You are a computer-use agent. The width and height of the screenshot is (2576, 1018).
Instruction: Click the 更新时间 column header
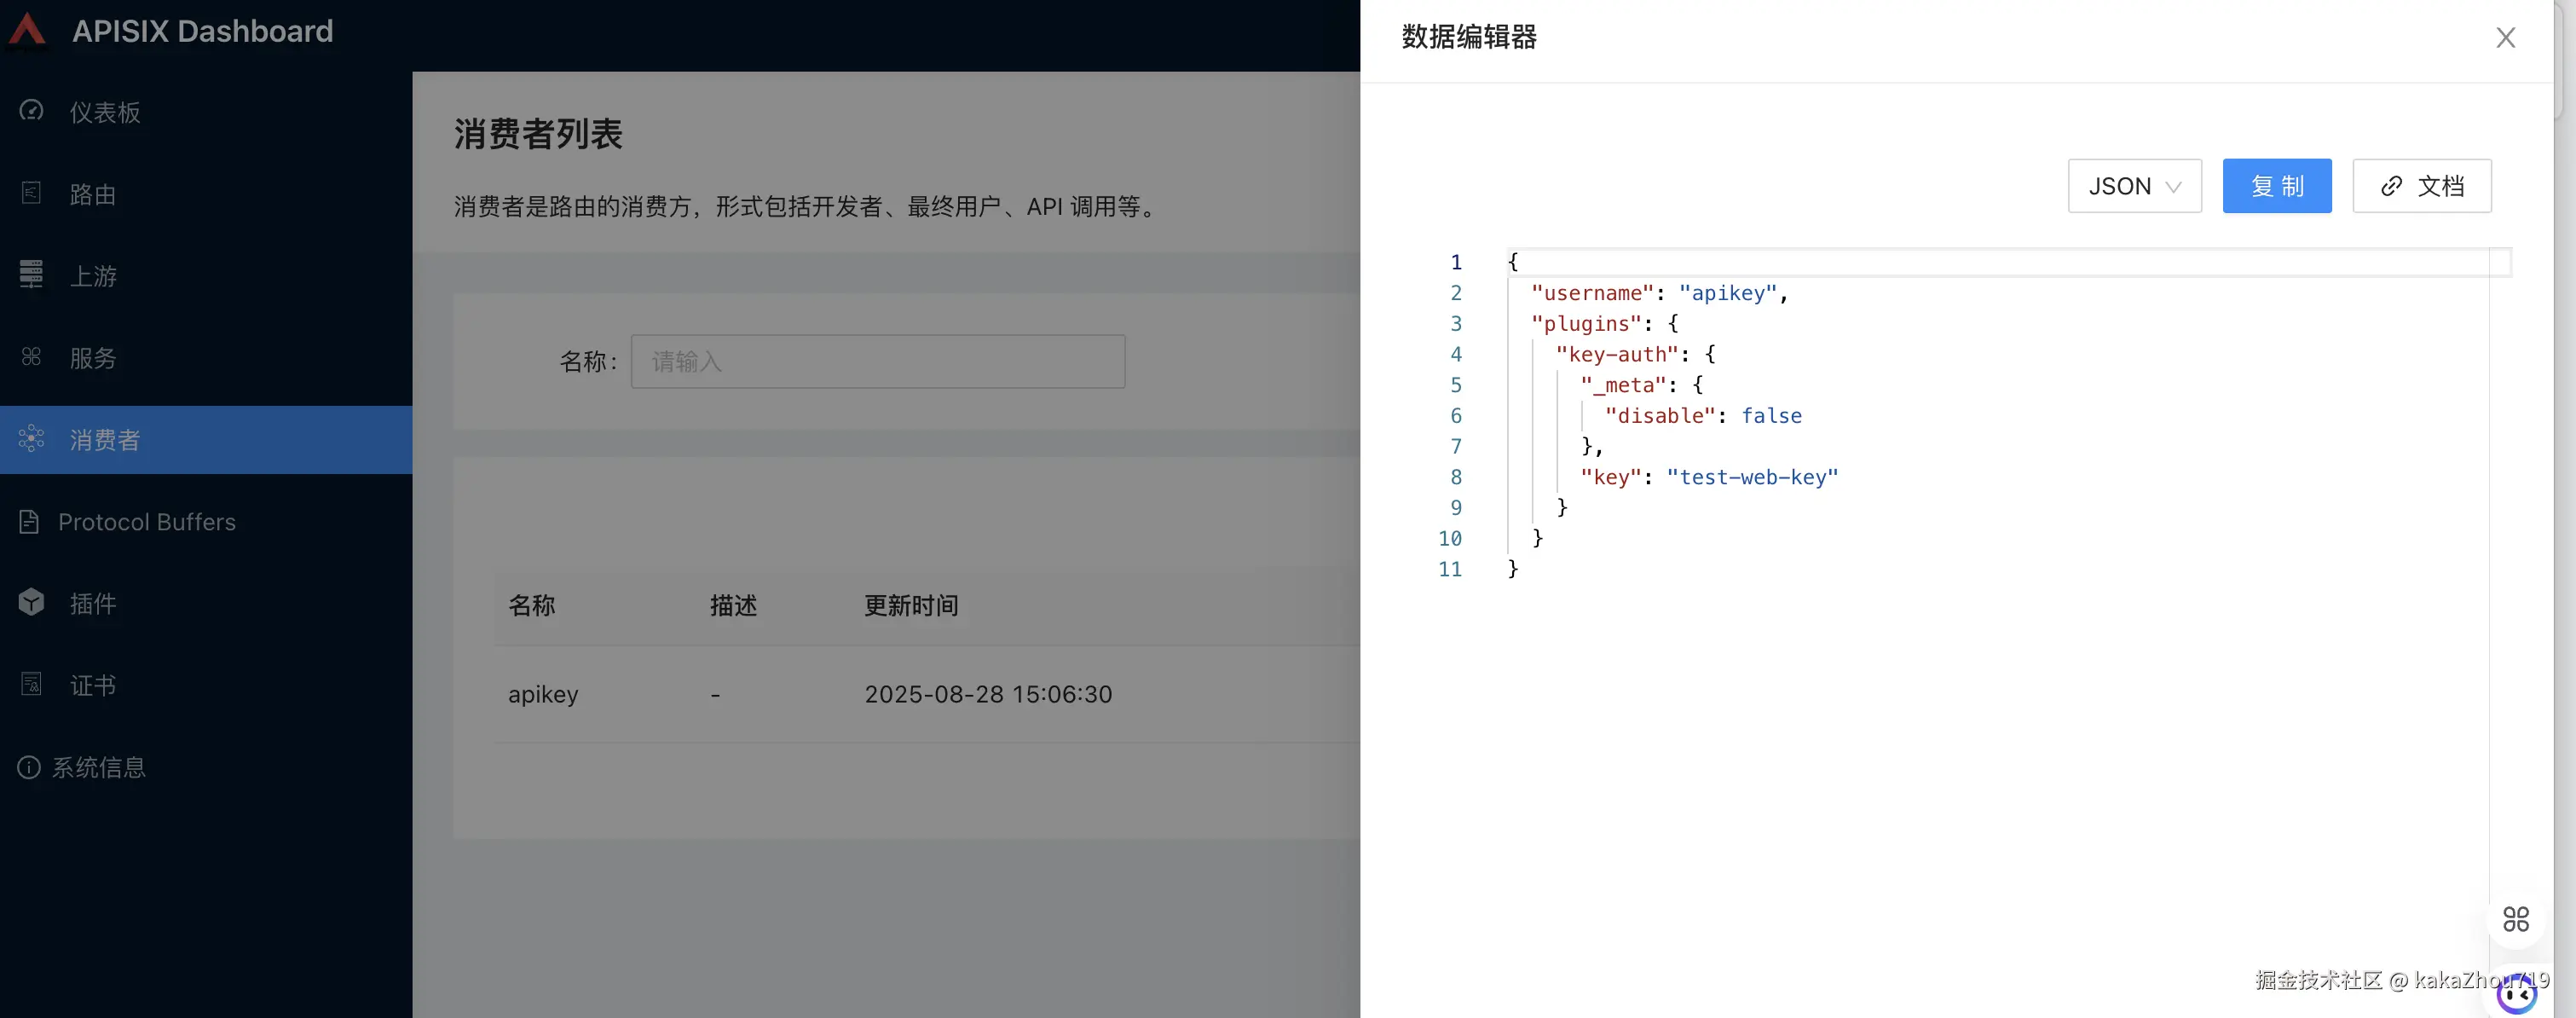tap(911, 605)
